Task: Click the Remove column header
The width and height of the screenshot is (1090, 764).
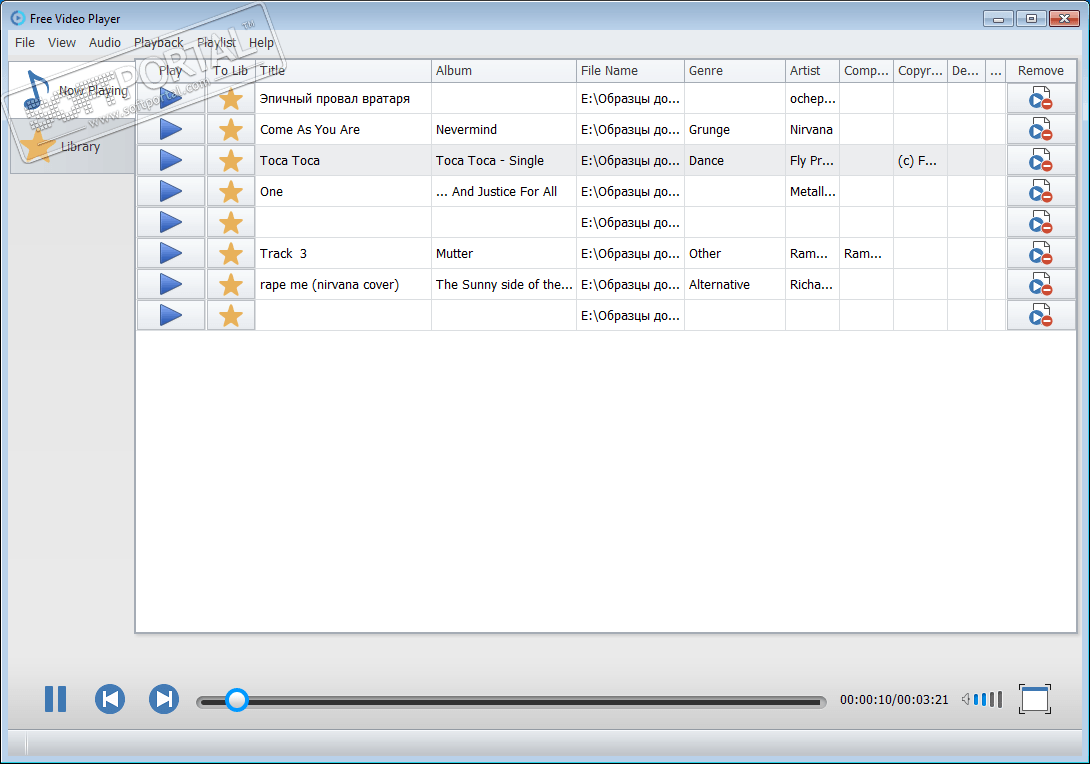Action: [x=1041, y=71]
